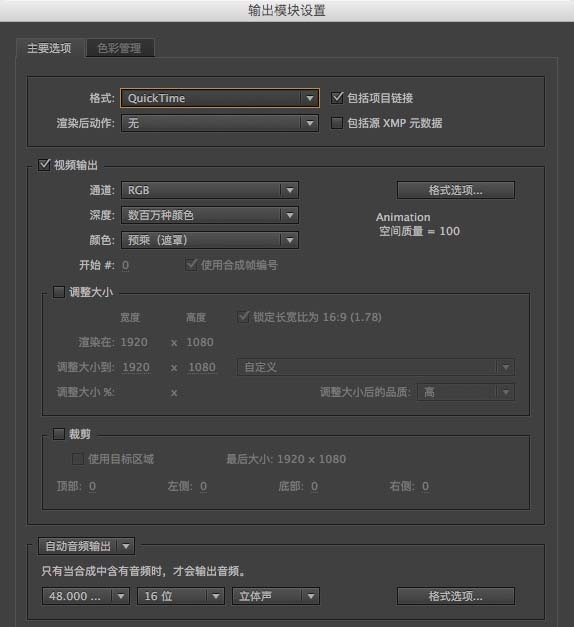Viewport: 574px width, 627px height.
Task: Open the 格式 QuickTime dropdown
Action: pos(220,98)
